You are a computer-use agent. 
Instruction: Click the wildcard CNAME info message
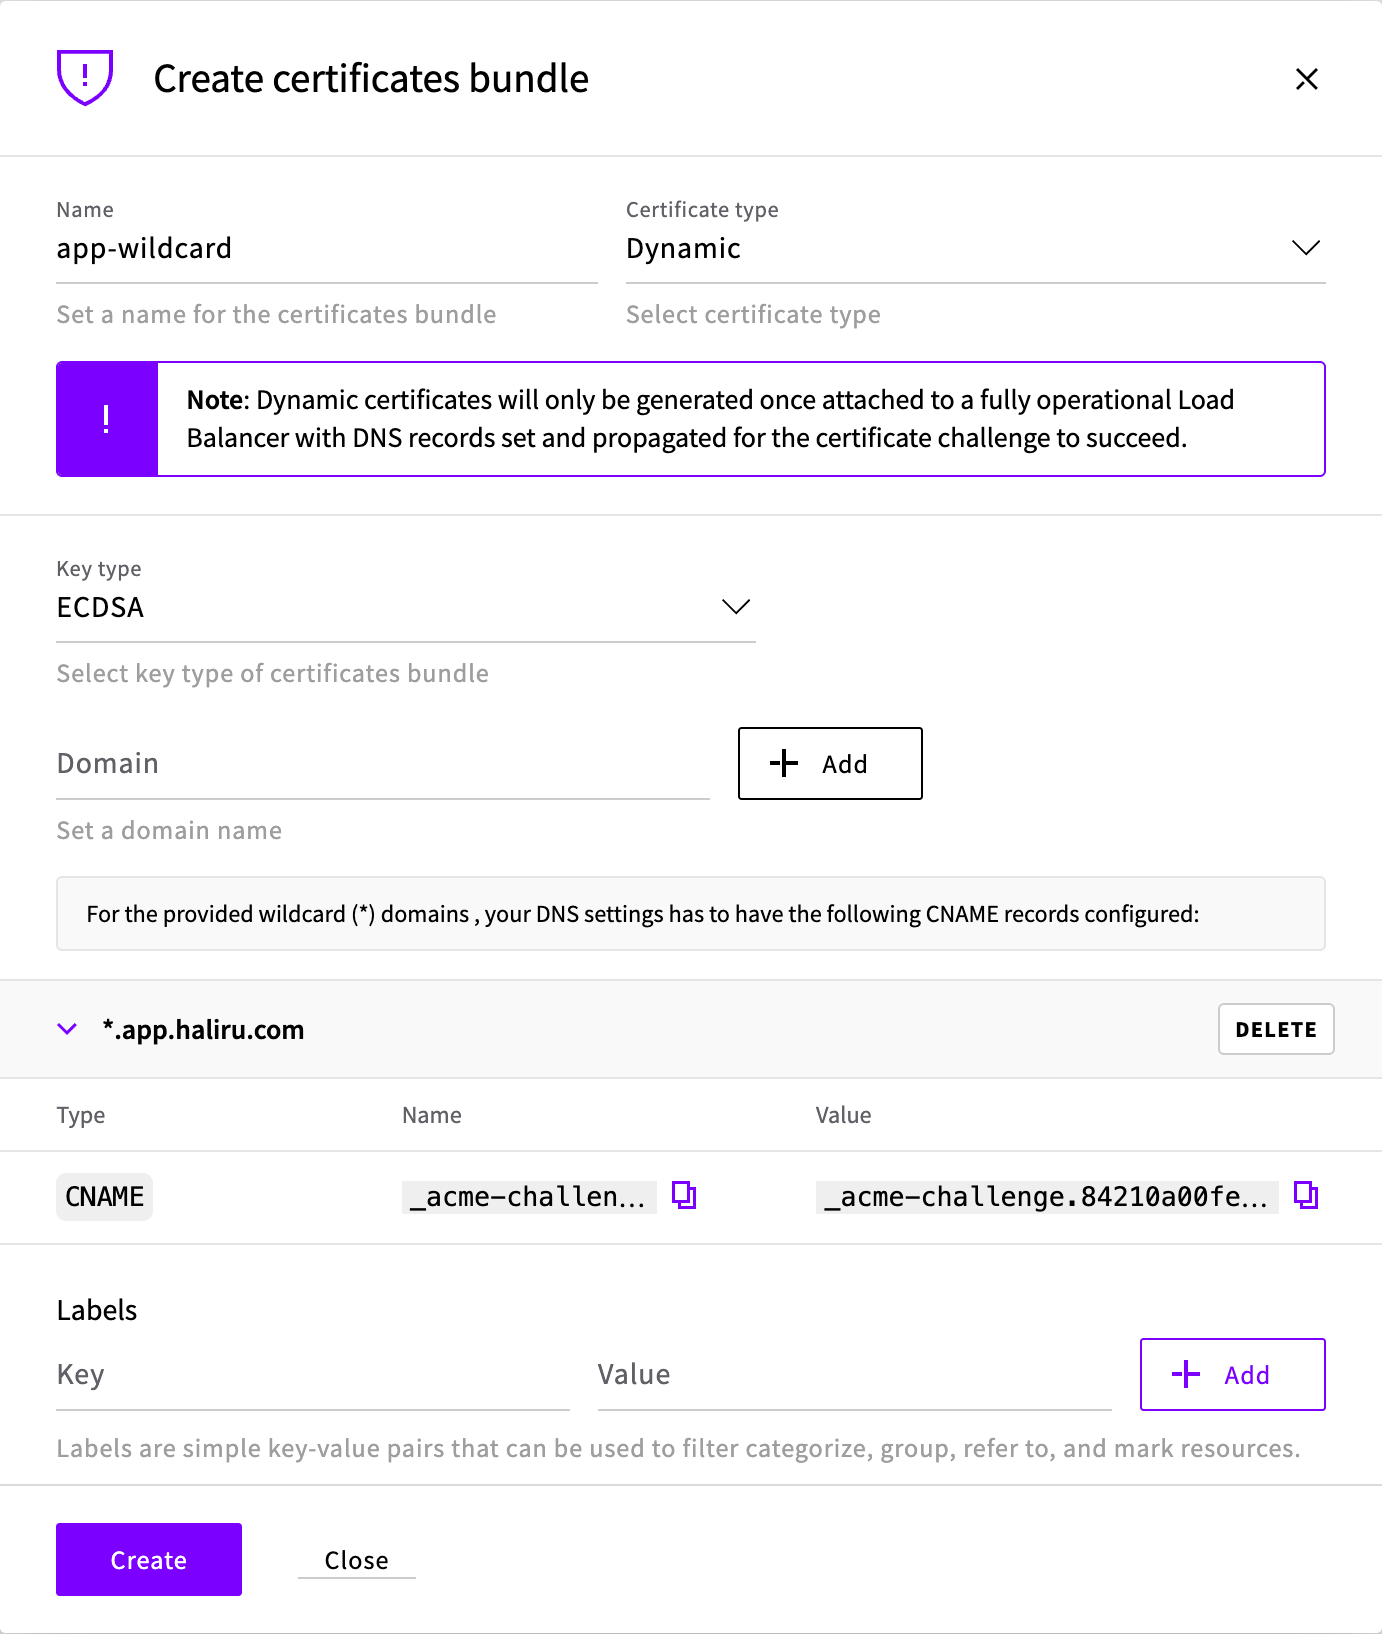click(691, 914)
